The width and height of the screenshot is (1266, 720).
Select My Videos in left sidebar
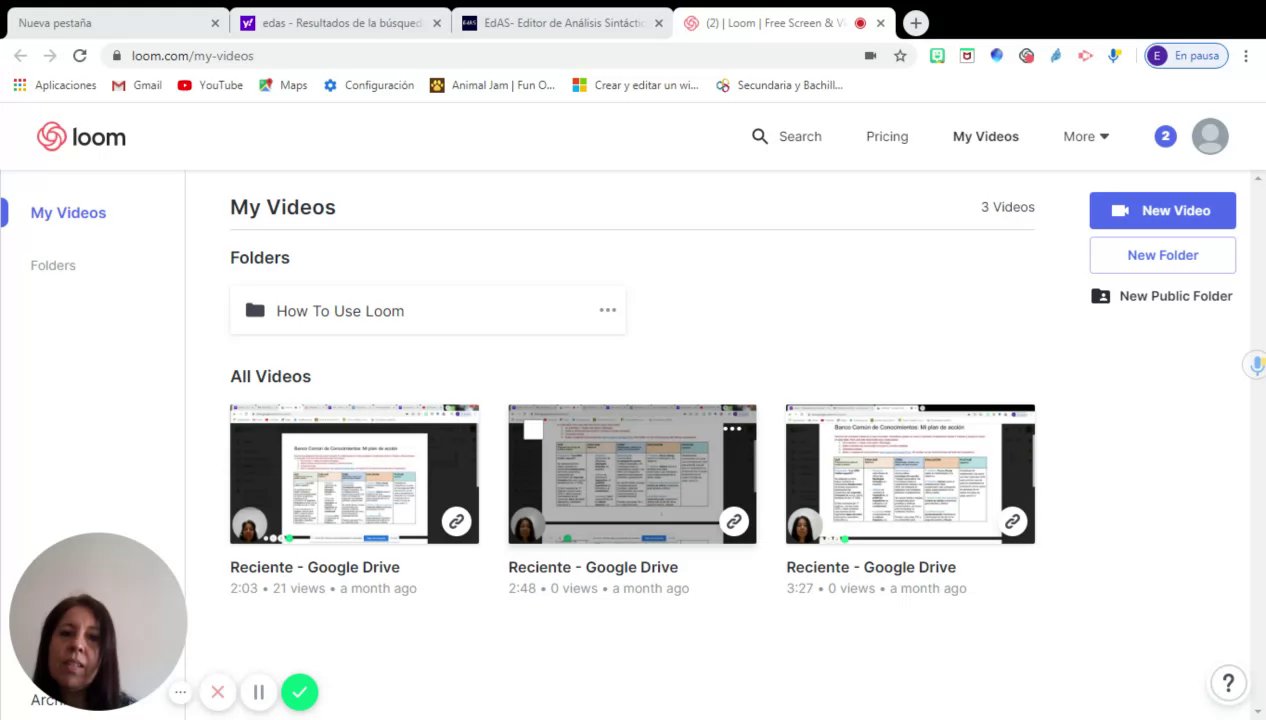coord(68,212)
